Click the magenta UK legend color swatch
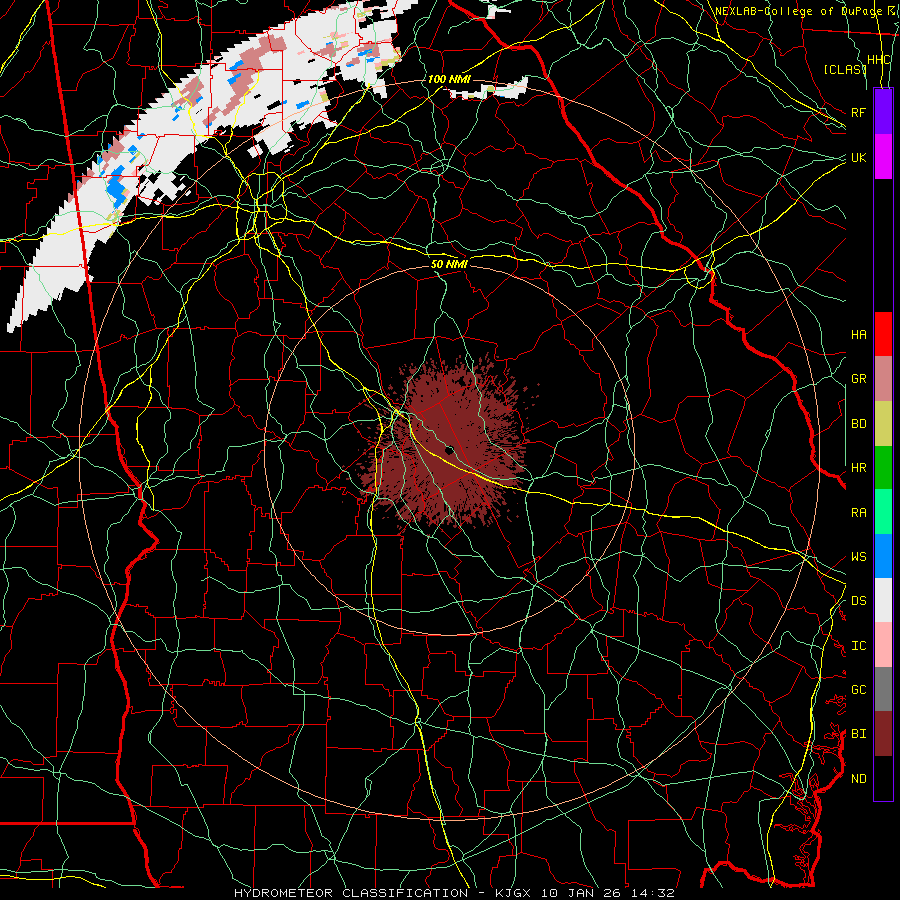The width and height of the screenshot is (900, 900). click(x=883, y=157)
